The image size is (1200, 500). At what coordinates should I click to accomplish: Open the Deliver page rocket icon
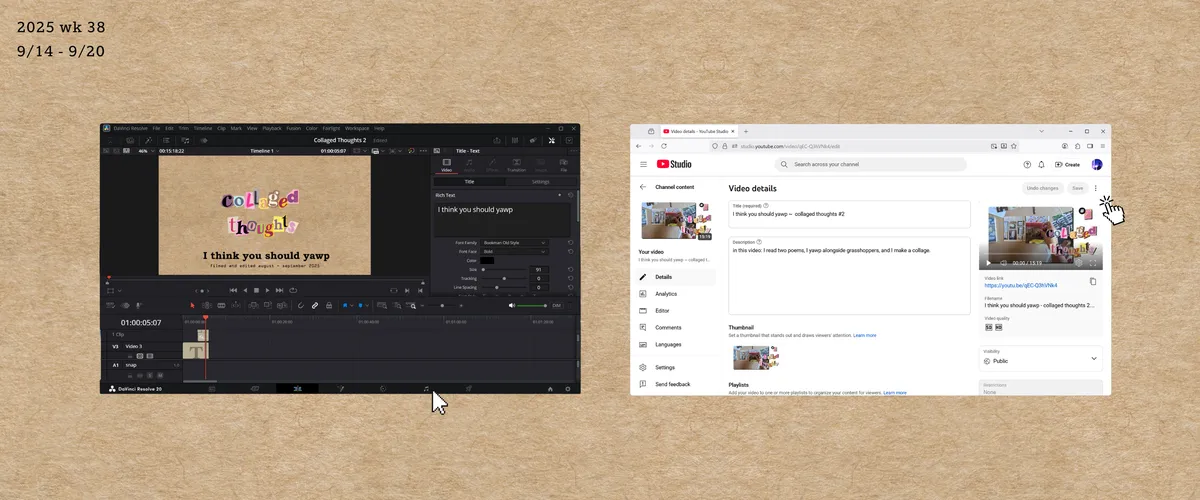[x=469, y=388]
